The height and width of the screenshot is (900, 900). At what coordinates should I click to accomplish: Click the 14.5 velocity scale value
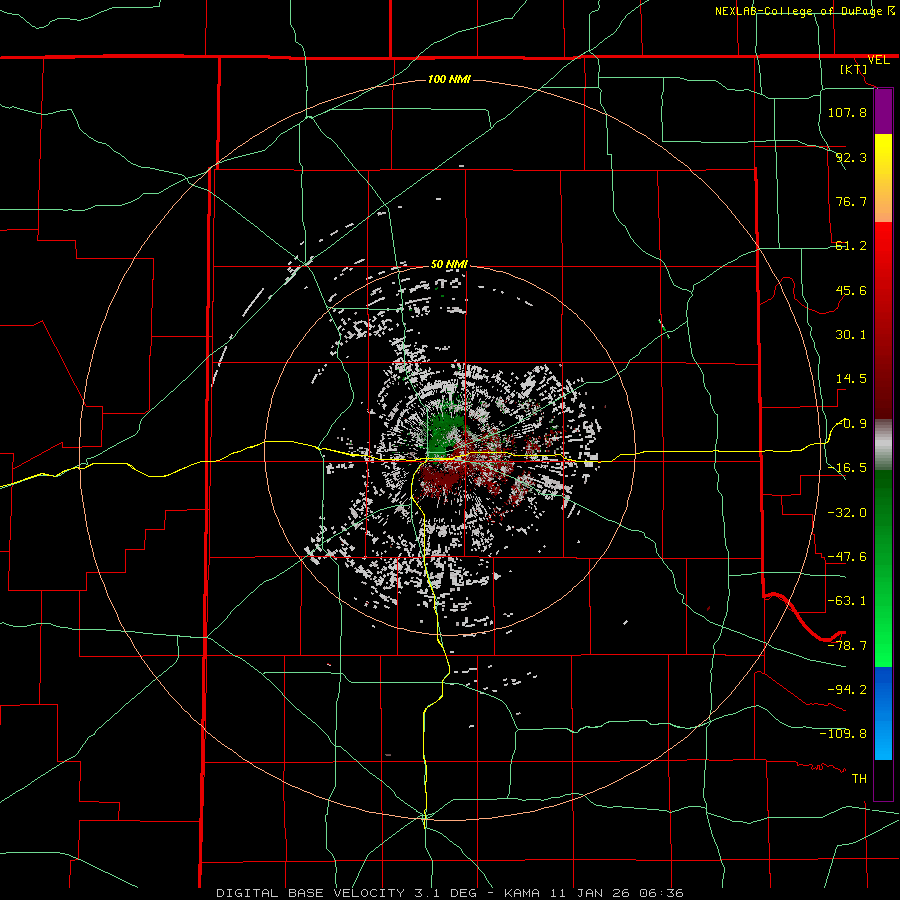[851, 379]
